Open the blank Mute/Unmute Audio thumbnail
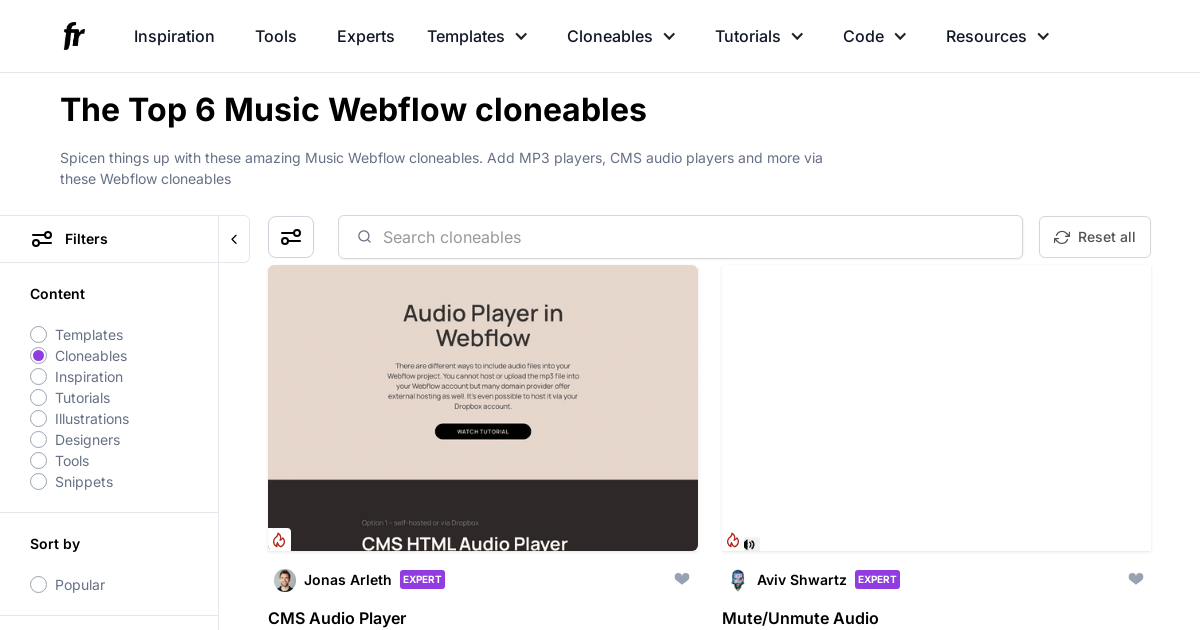Image resolution: width=1200 pixels, height=630 pixels. click(936, 408)
